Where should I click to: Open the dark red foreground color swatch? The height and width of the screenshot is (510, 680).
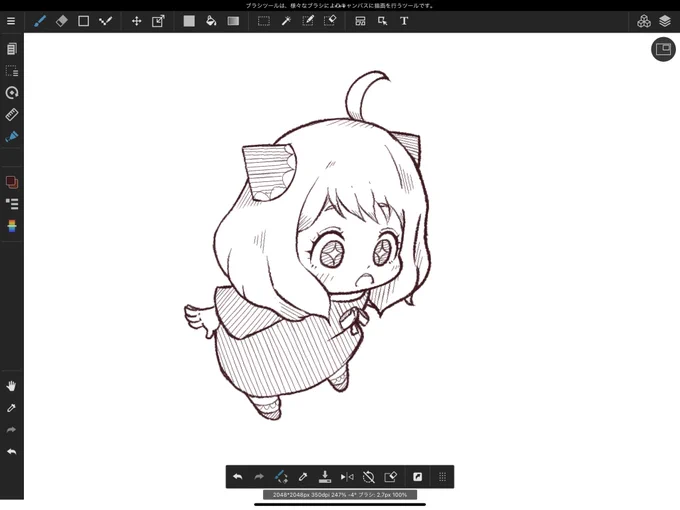12,182
